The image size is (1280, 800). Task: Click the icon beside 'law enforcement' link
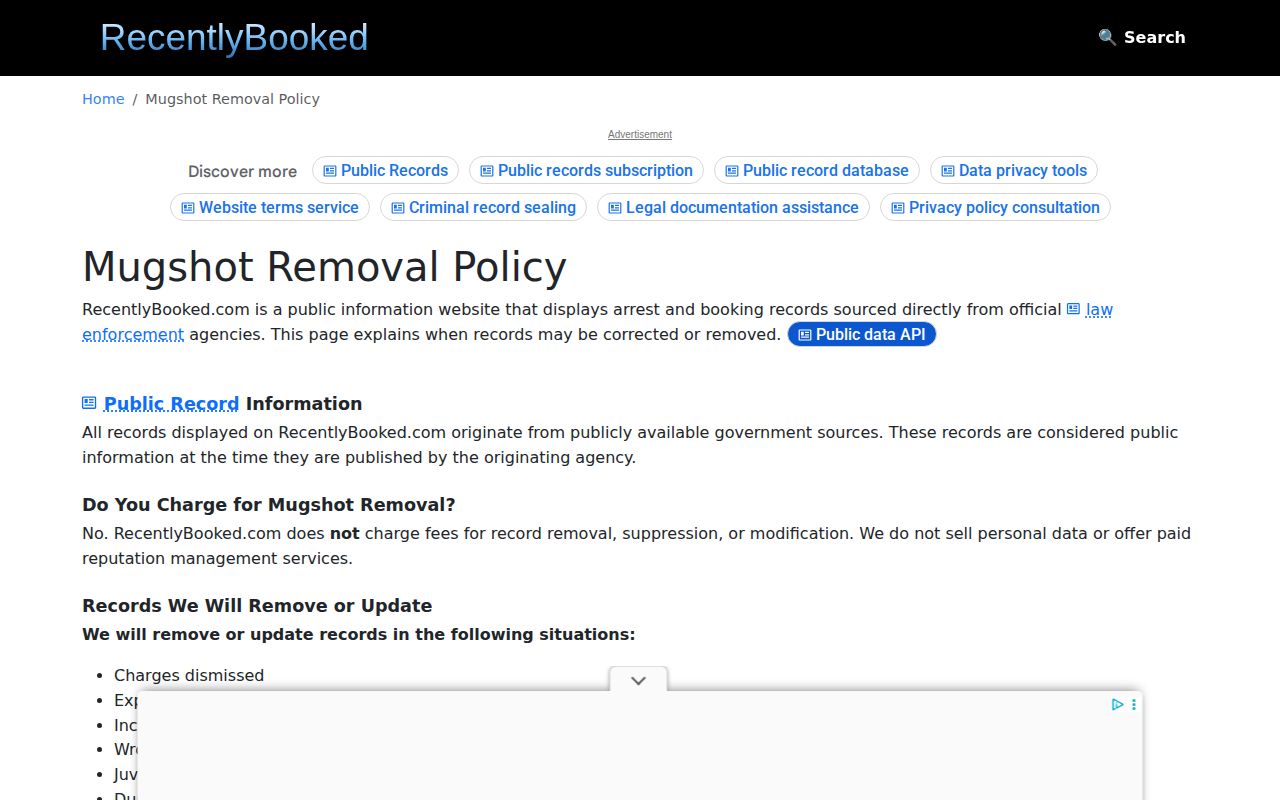[x=1073, y=309]
